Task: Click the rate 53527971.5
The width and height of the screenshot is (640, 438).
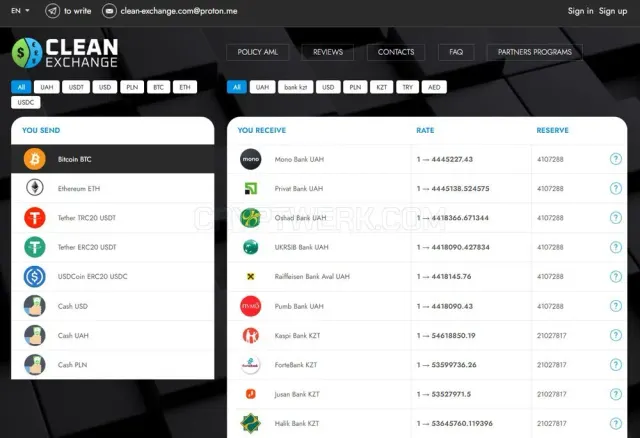Action: pos(451,394)
